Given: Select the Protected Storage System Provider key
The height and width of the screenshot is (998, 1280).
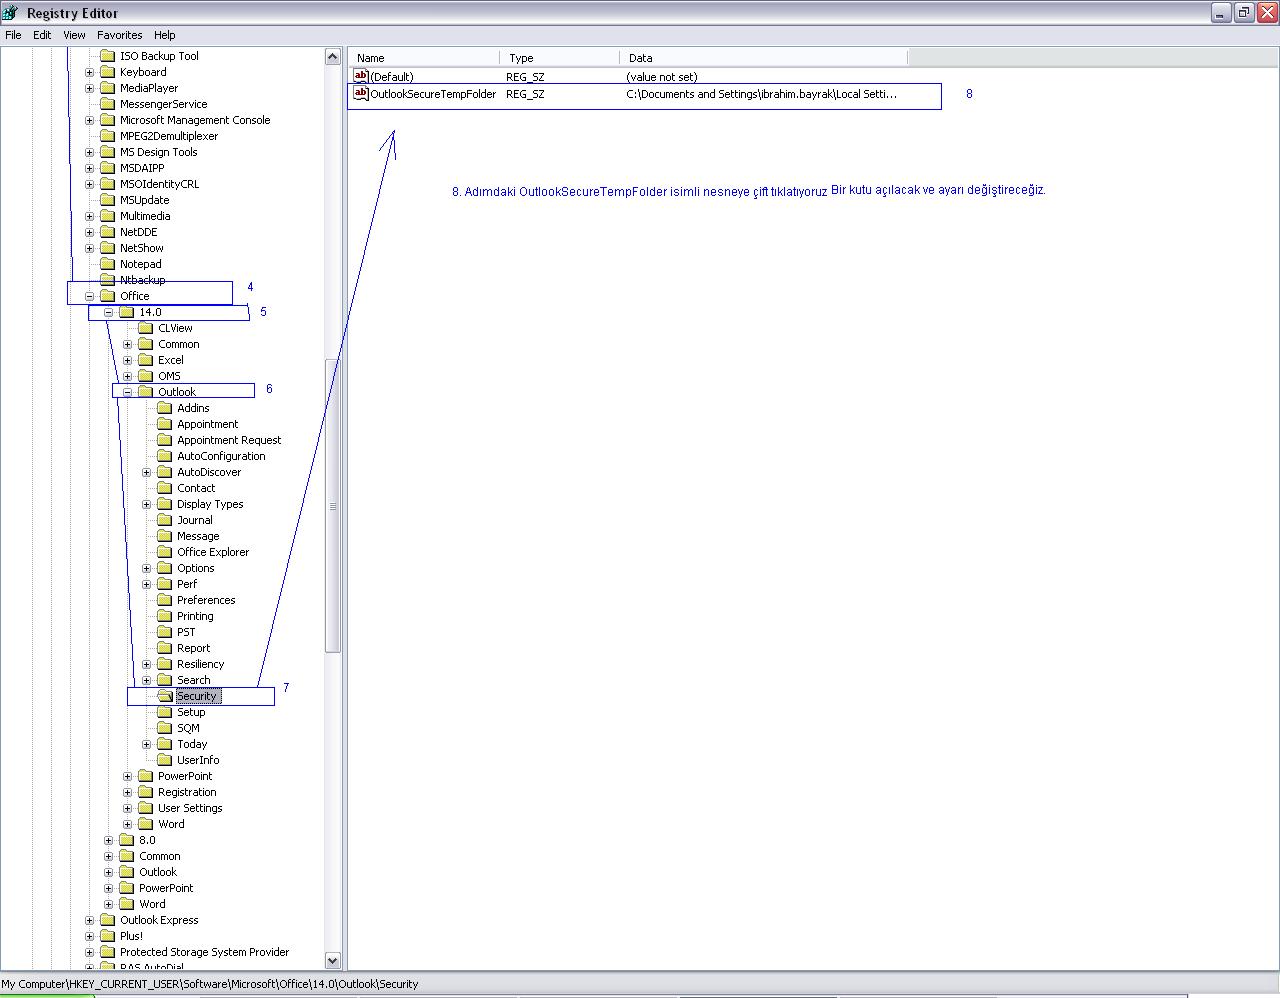Looking at the screenshot, I should (x=204, y=952).
